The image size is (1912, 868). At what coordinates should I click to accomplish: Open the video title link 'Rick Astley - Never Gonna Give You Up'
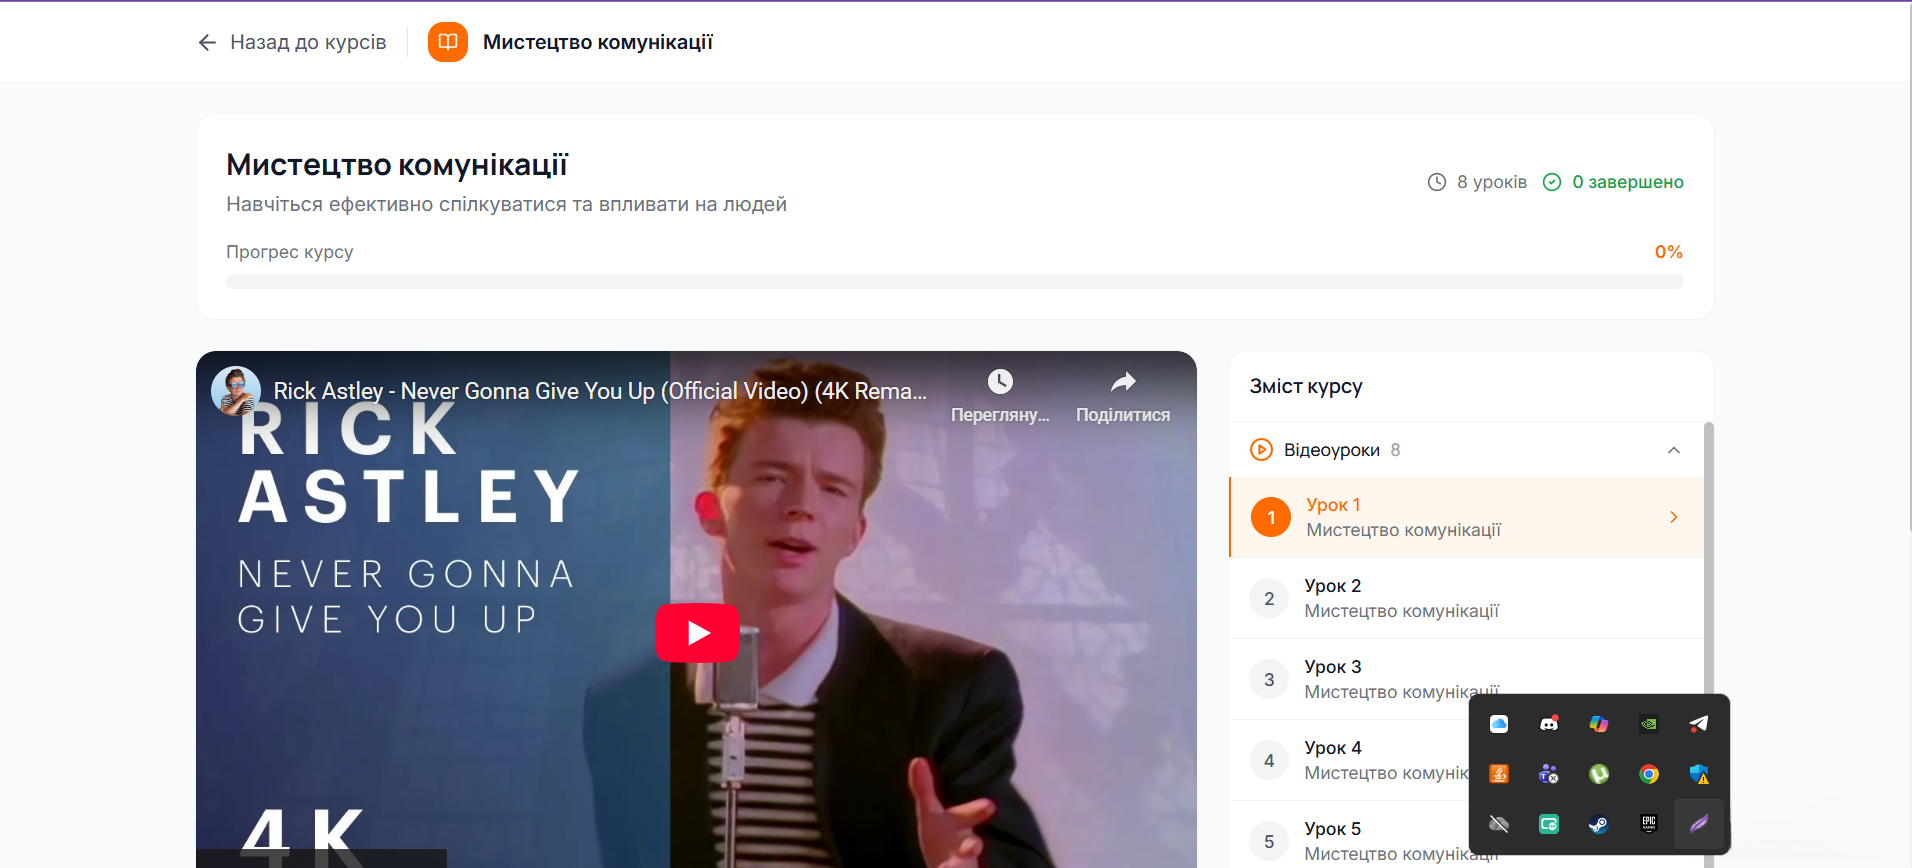coord(600,391)
